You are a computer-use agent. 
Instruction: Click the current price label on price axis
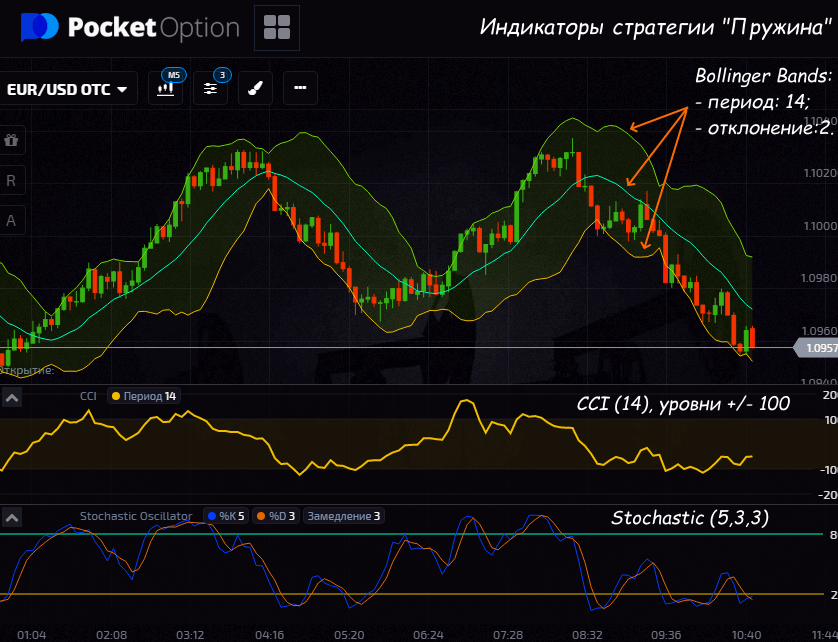pos(816,348)
